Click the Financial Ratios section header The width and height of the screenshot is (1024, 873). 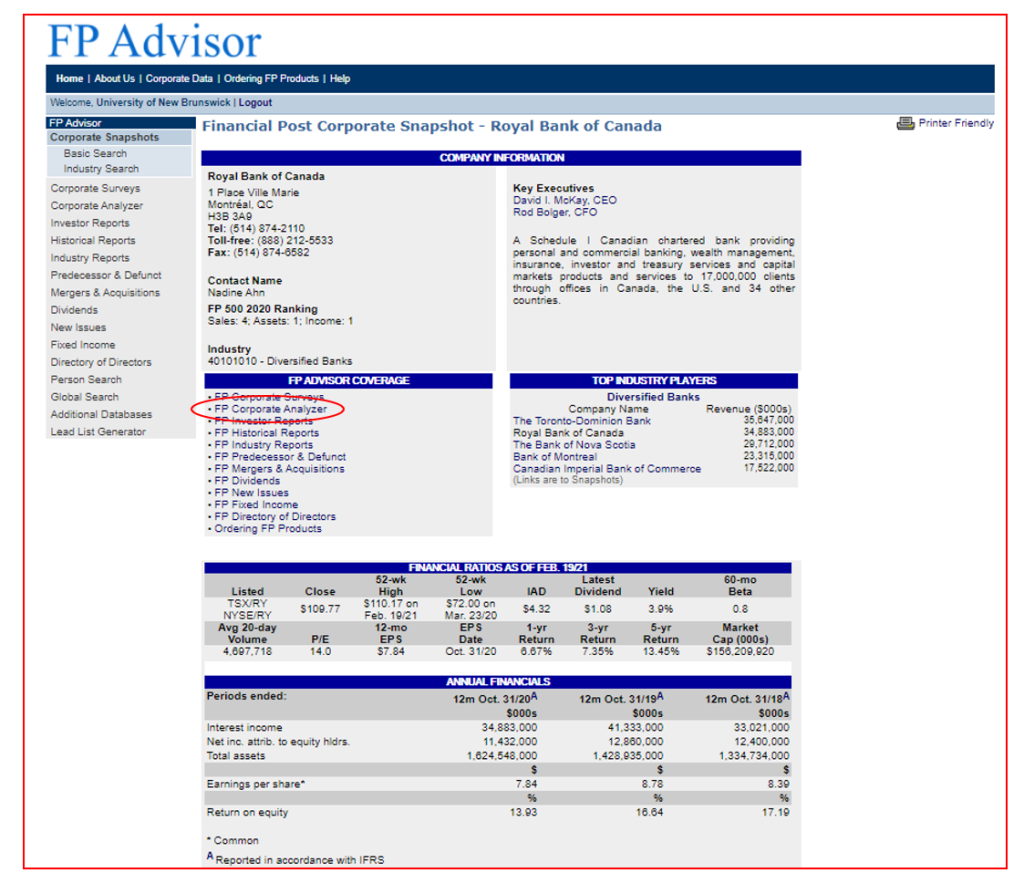[x=498, y=567]
